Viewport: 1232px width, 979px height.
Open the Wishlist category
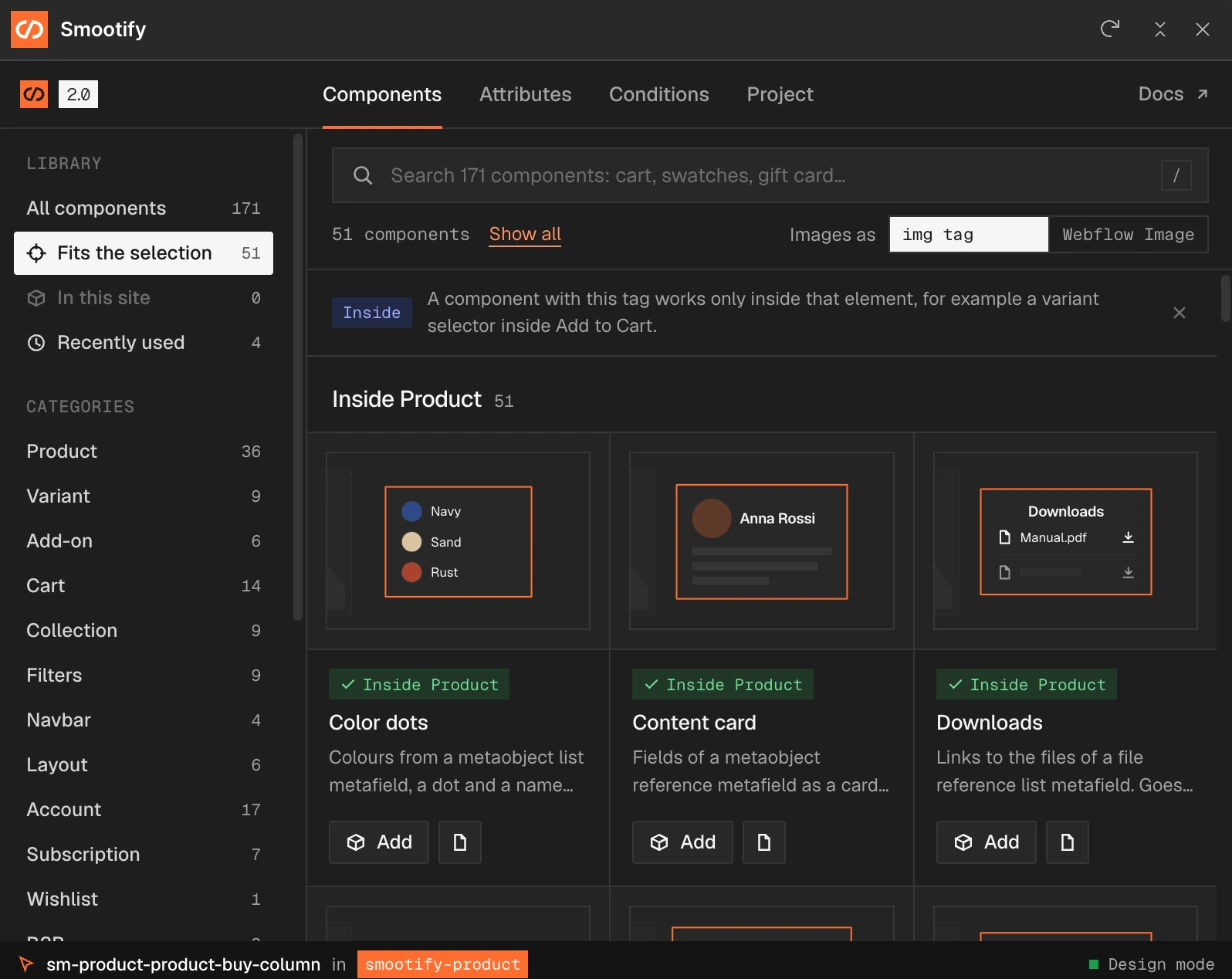(x=143, y=899)
